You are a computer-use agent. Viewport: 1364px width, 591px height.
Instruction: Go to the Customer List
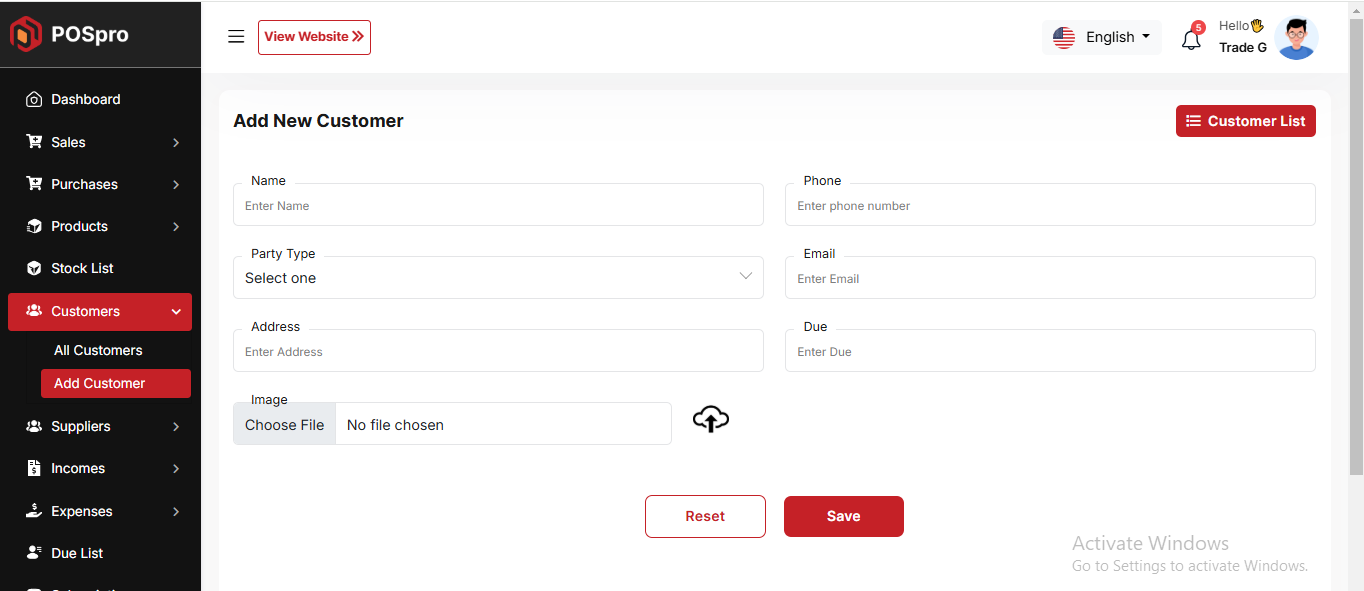pos(1245,121)
